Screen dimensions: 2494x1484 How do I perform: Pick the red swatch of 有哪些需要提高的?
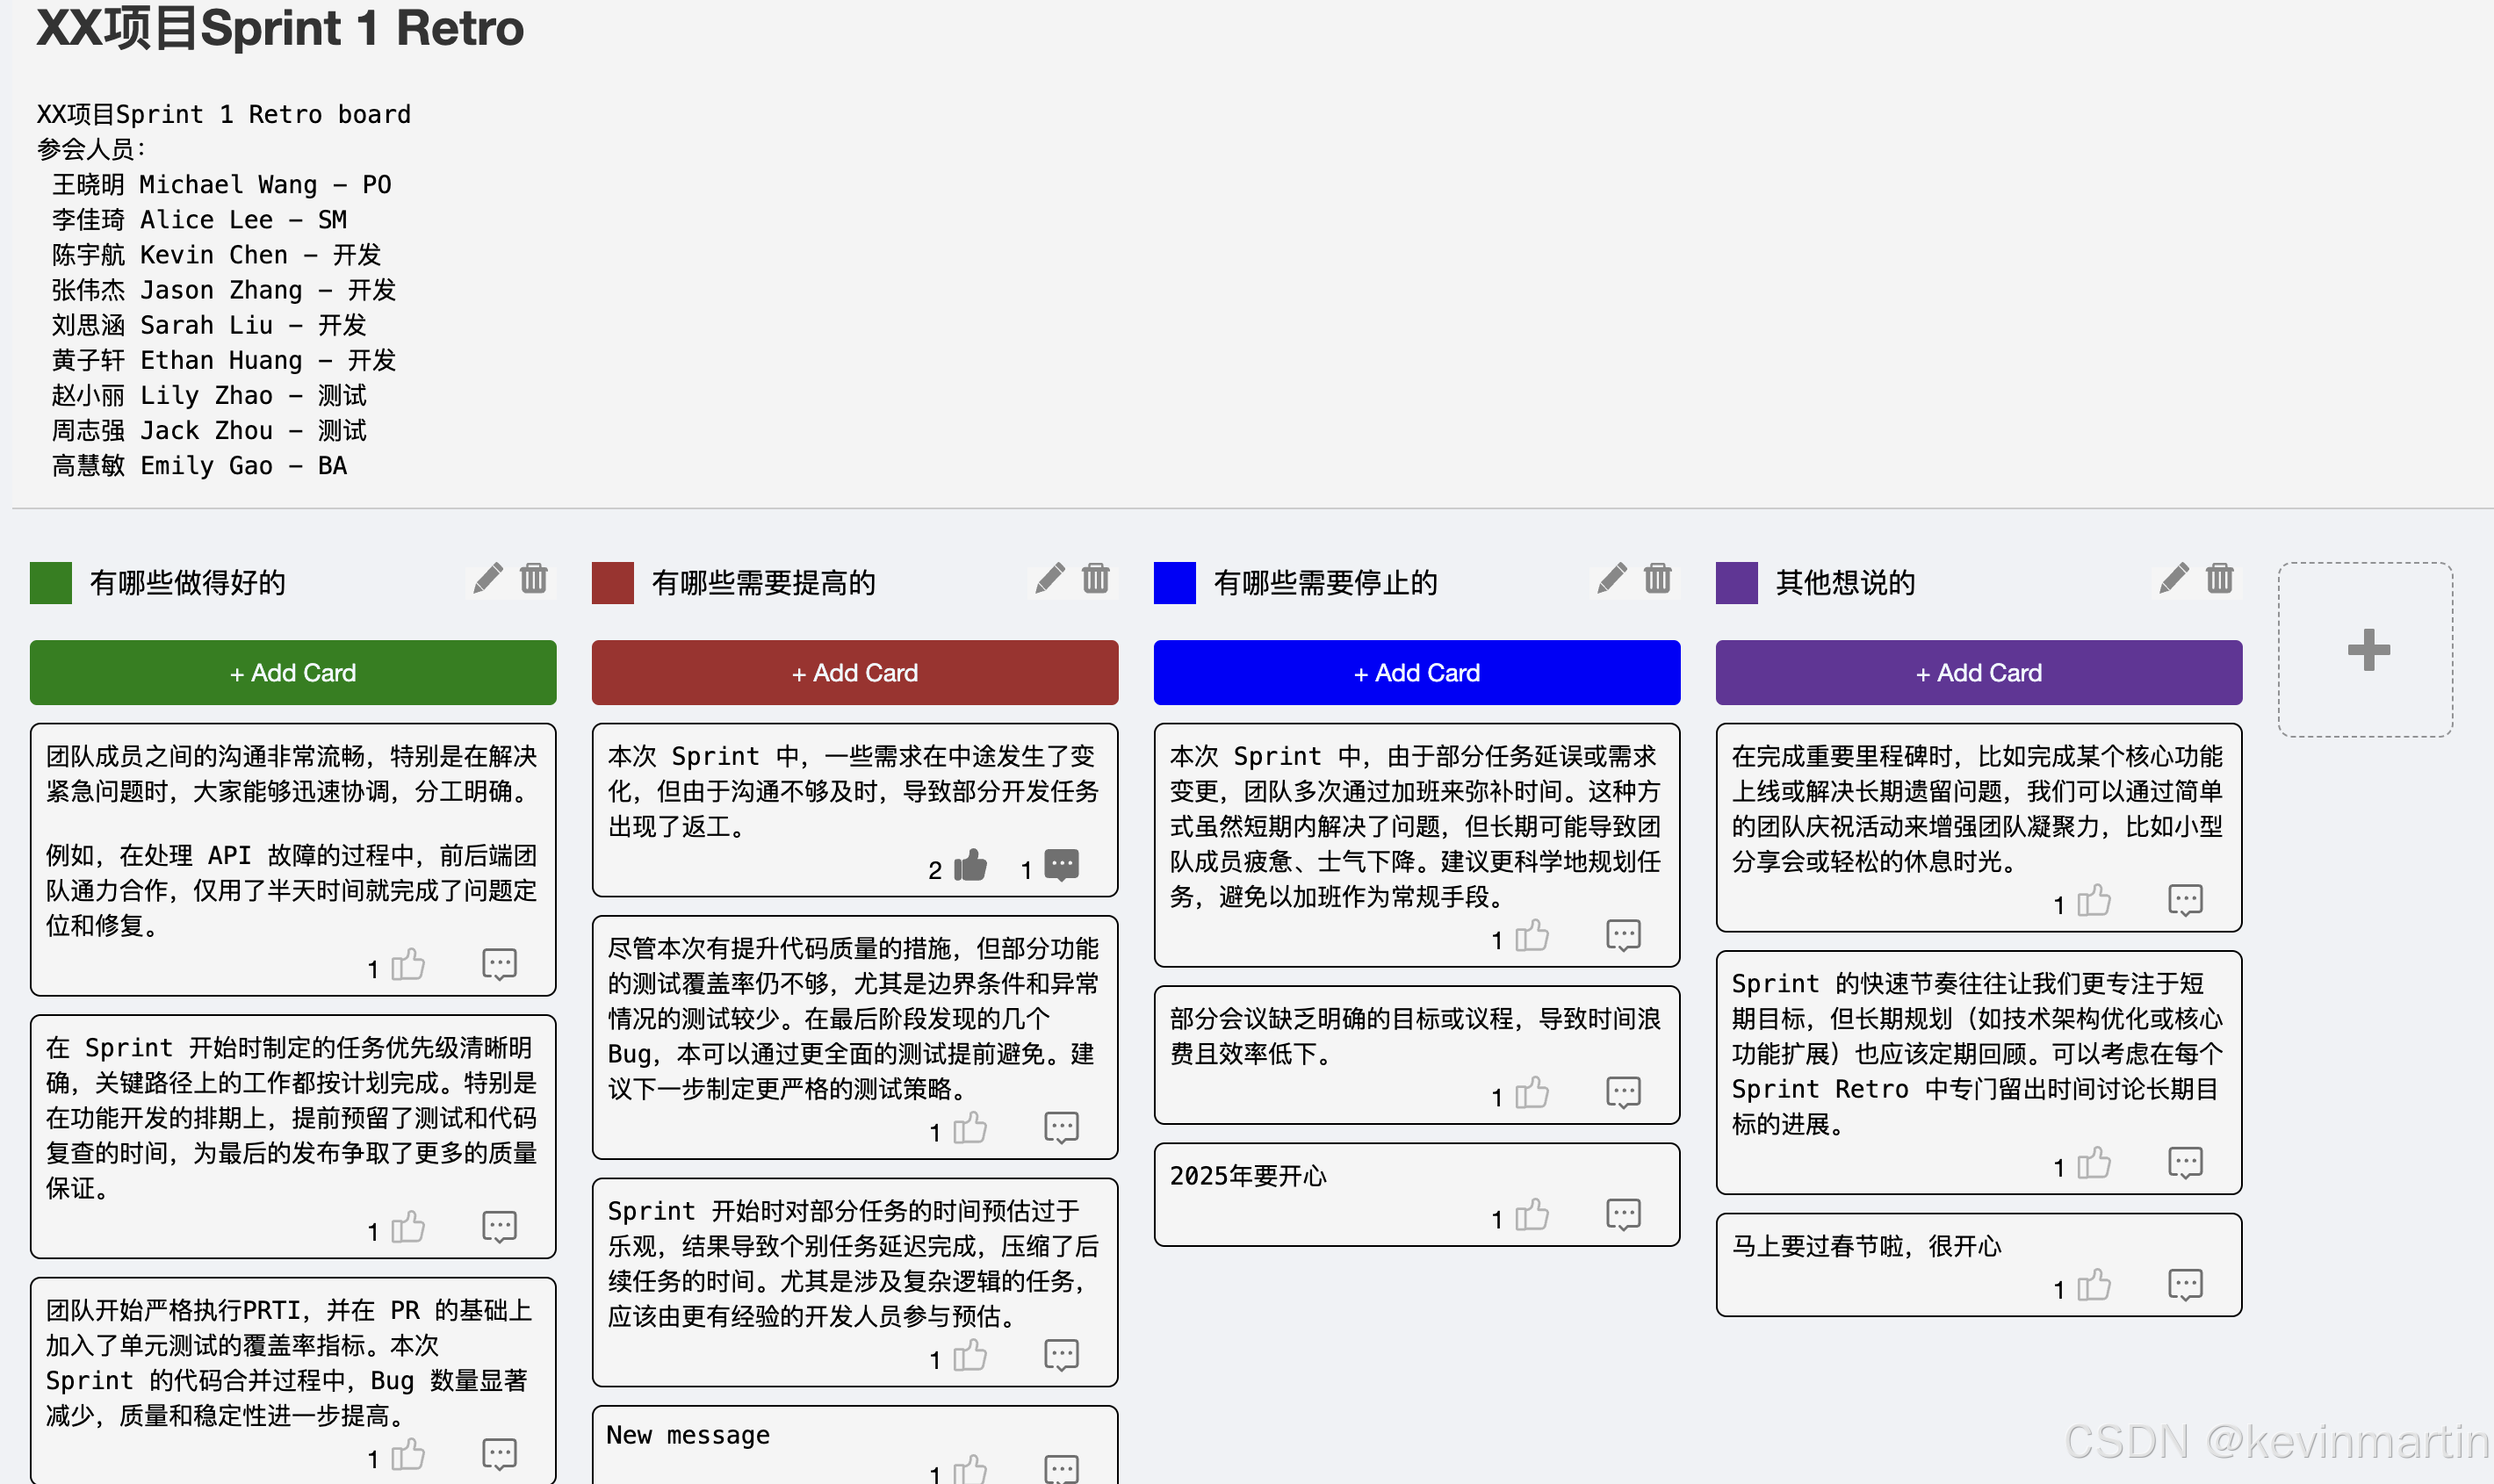click(x=613, y=583)
